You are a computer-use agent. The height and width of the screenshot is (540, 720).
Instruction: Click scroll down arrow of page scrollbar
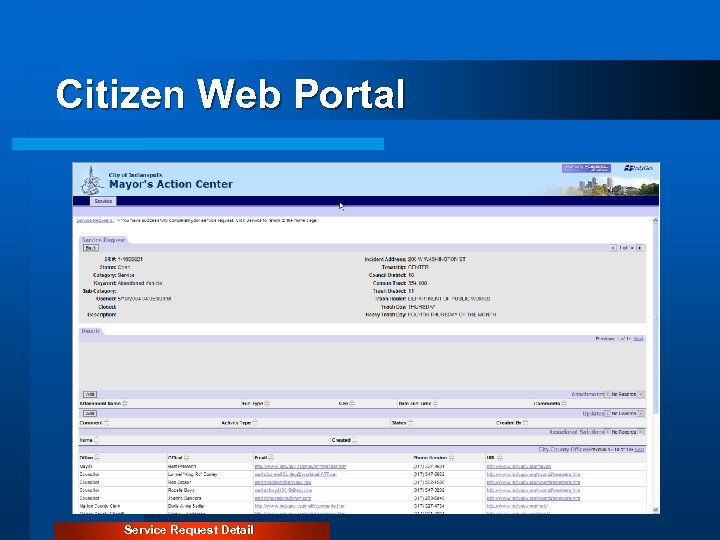655,510
